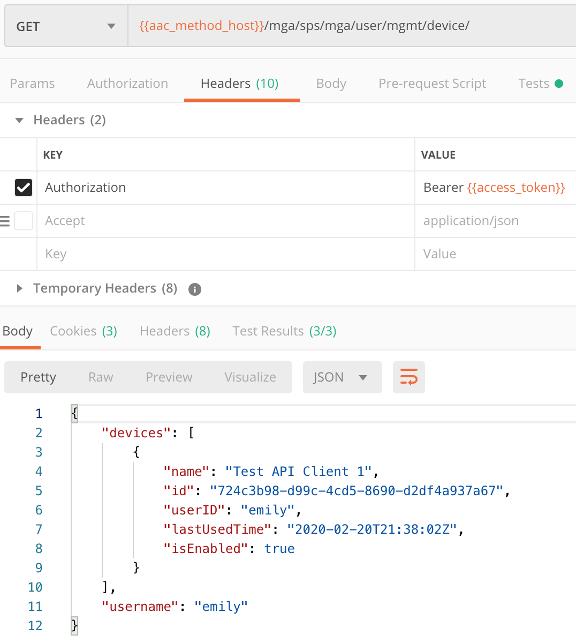Switch to the Authorization tab
Screen dimensions: 576x642
pyautogui.click(x=127, y=84)
